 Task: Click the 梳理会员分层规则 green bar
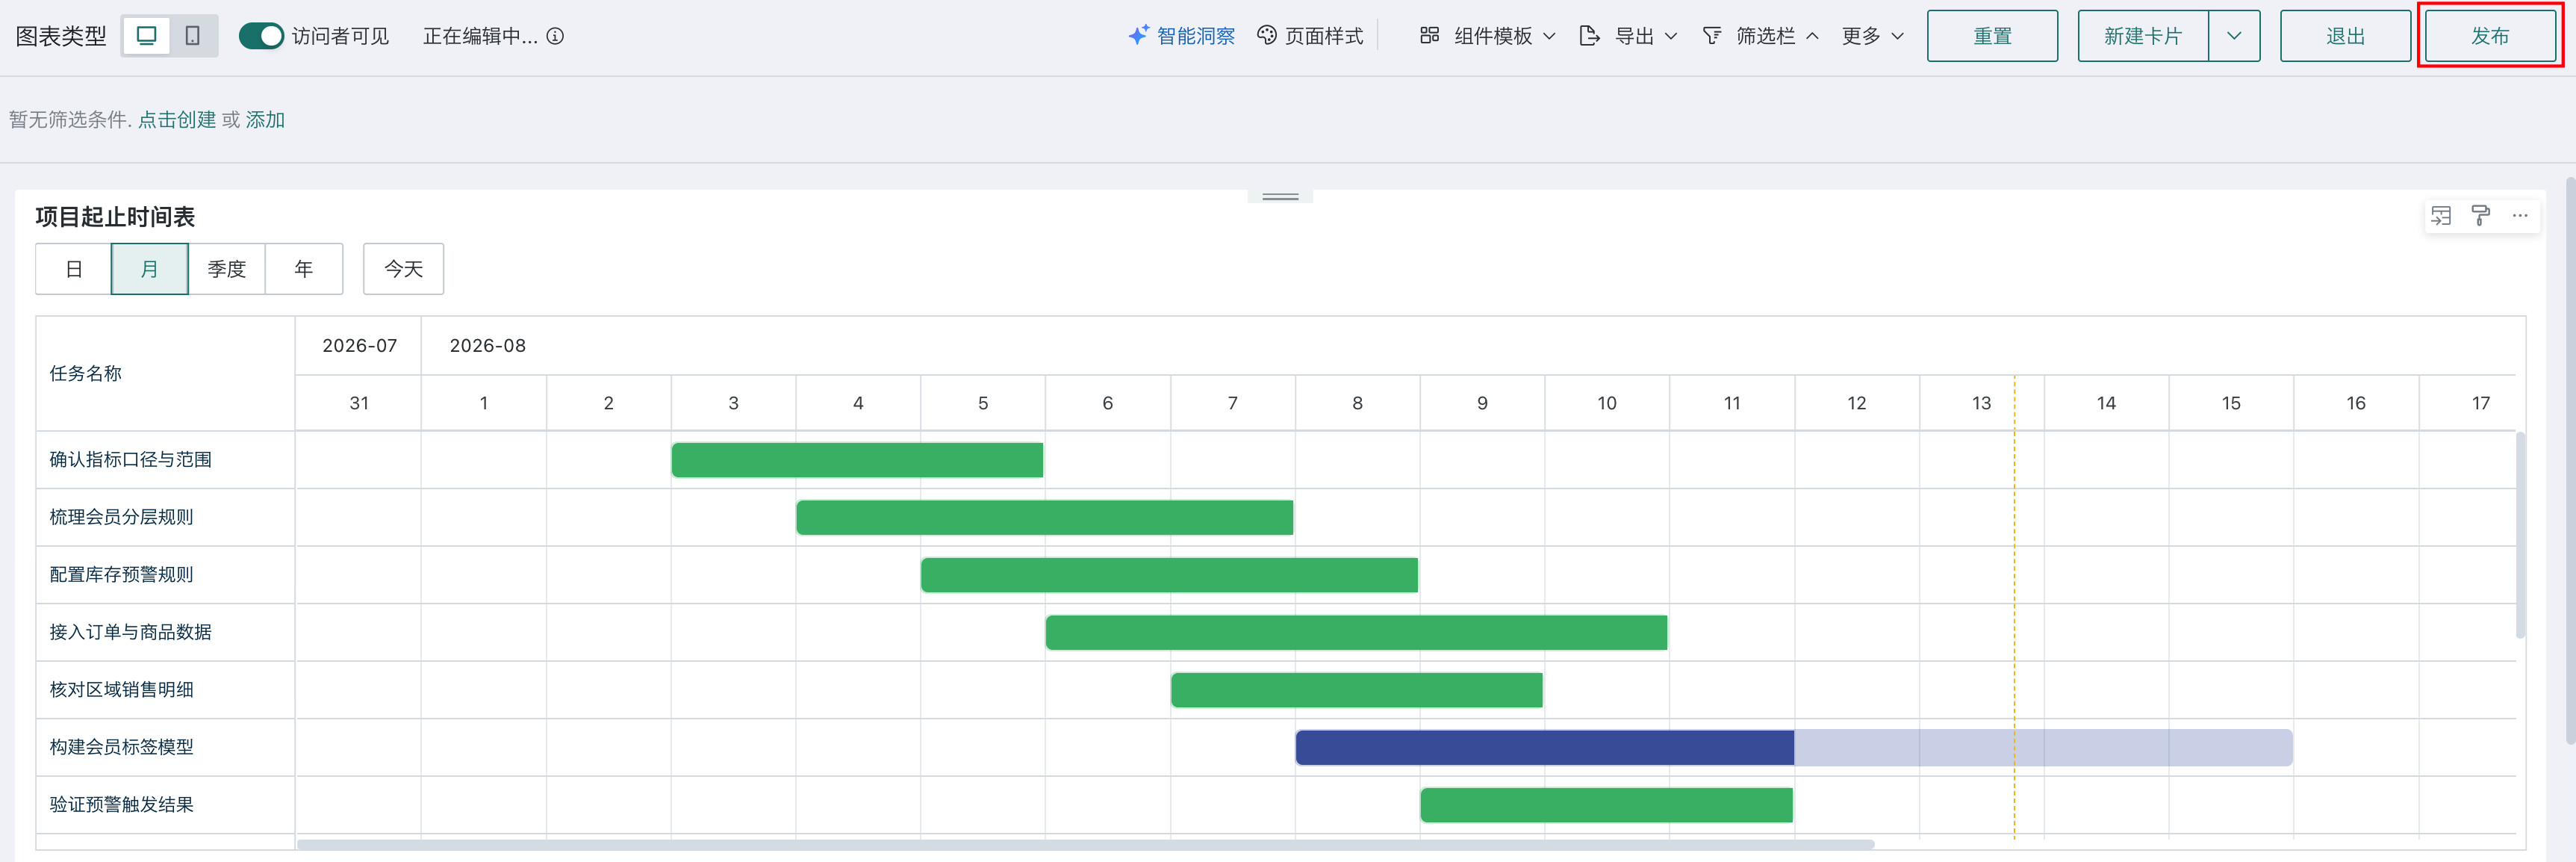coord(1045,518)
